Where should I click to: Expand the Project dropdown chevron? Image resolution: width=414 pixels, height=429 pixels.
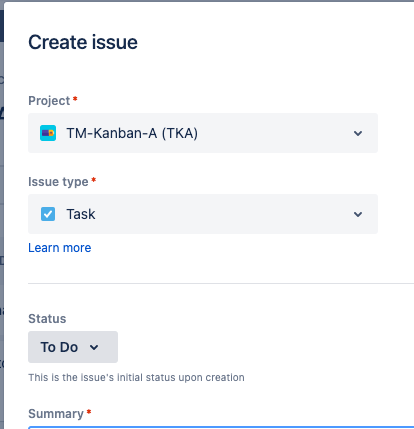[358, 133]
